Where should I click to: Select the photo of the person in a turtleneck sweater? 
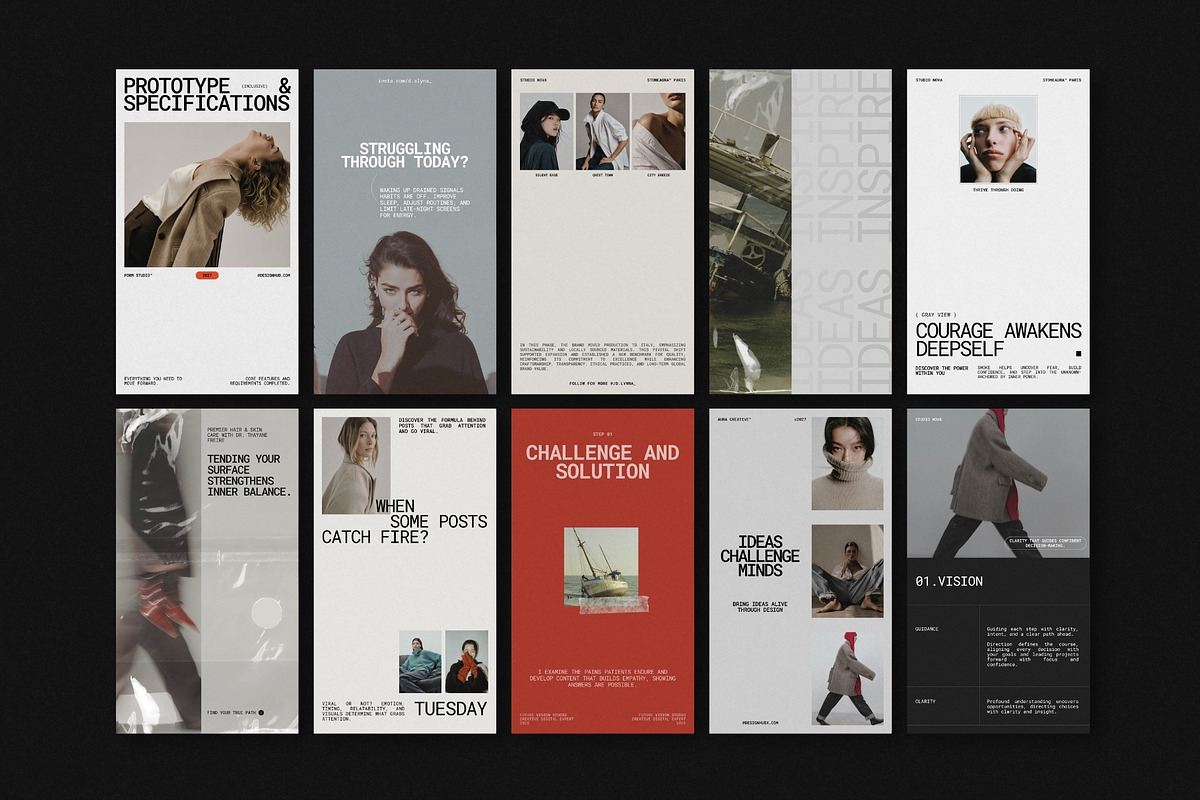[847, 463]
